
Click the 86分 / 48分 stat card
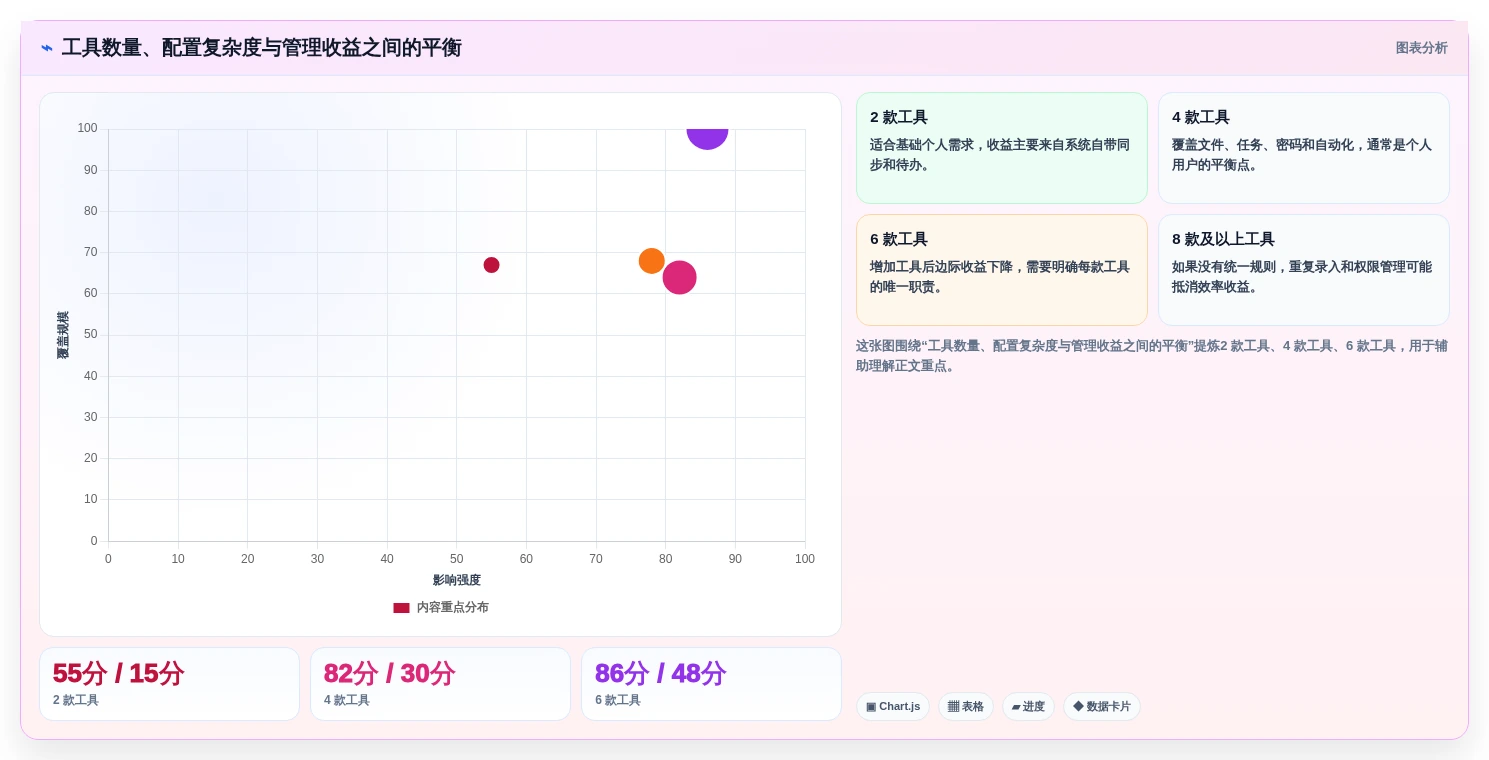(711, 684)
